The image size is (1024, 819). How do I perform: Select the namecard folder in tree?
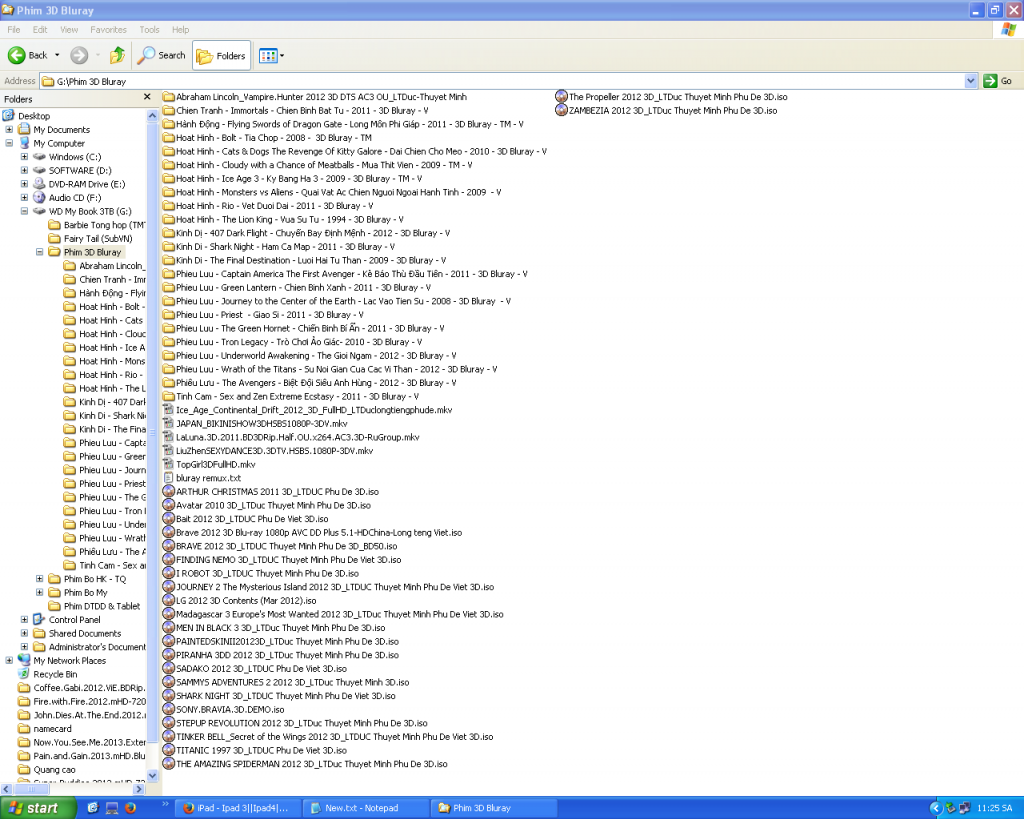pos(52,729)
